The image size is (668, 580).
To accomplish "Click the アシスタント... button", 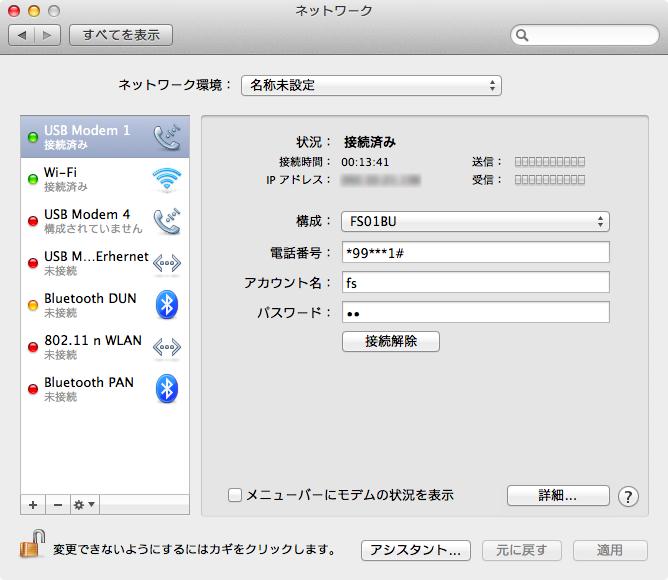I will click(x=416, y=550).
